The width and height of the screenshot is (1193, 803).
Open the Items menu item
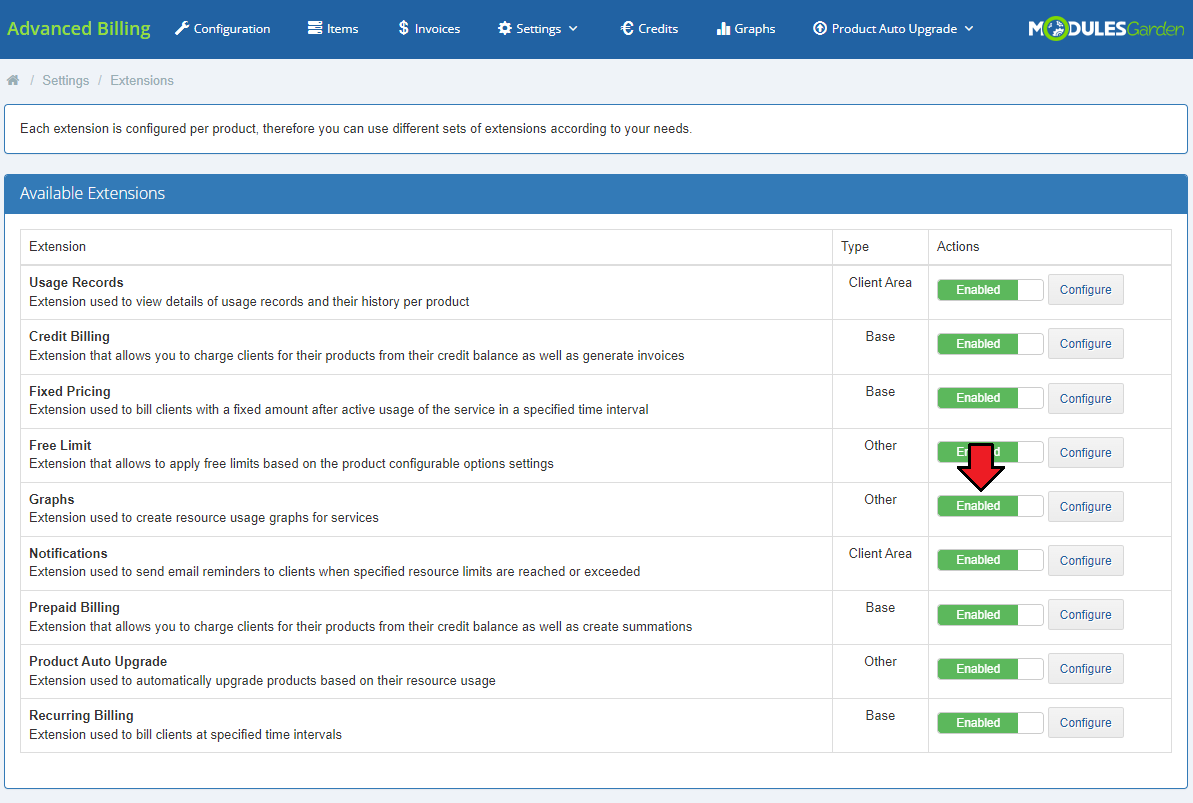tap(332, 29)
